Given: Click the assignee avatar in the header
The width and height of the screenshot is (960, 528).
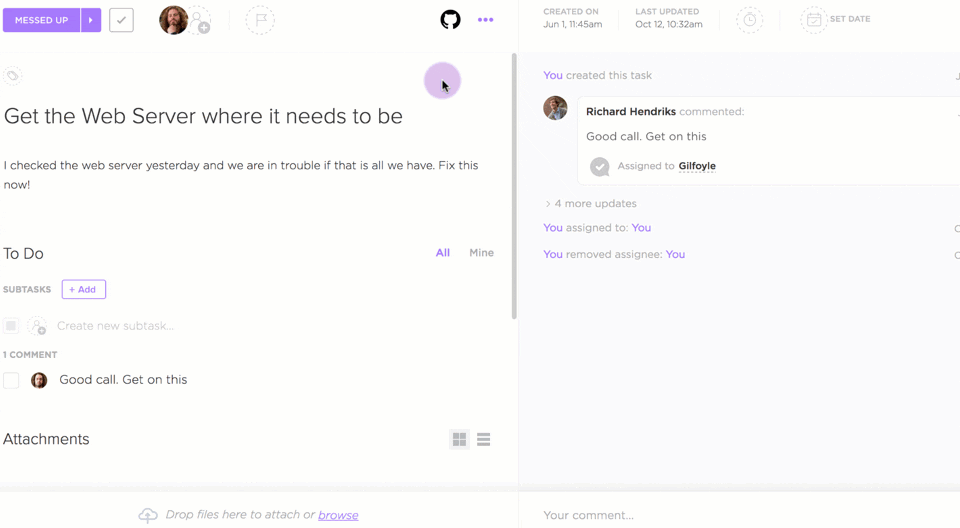Looking at the screenshot, I should [173, 20].
